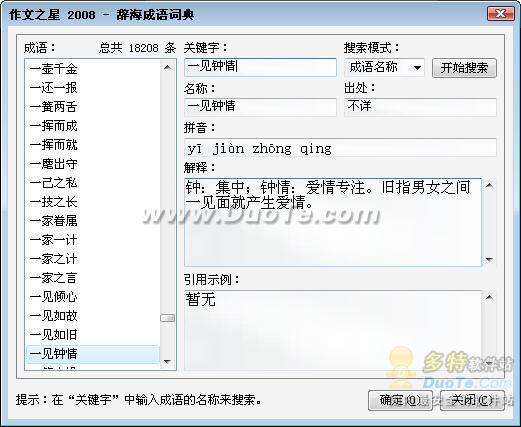Close the dictionary window via title bar X
521x427 pixels.
point(501,14)
